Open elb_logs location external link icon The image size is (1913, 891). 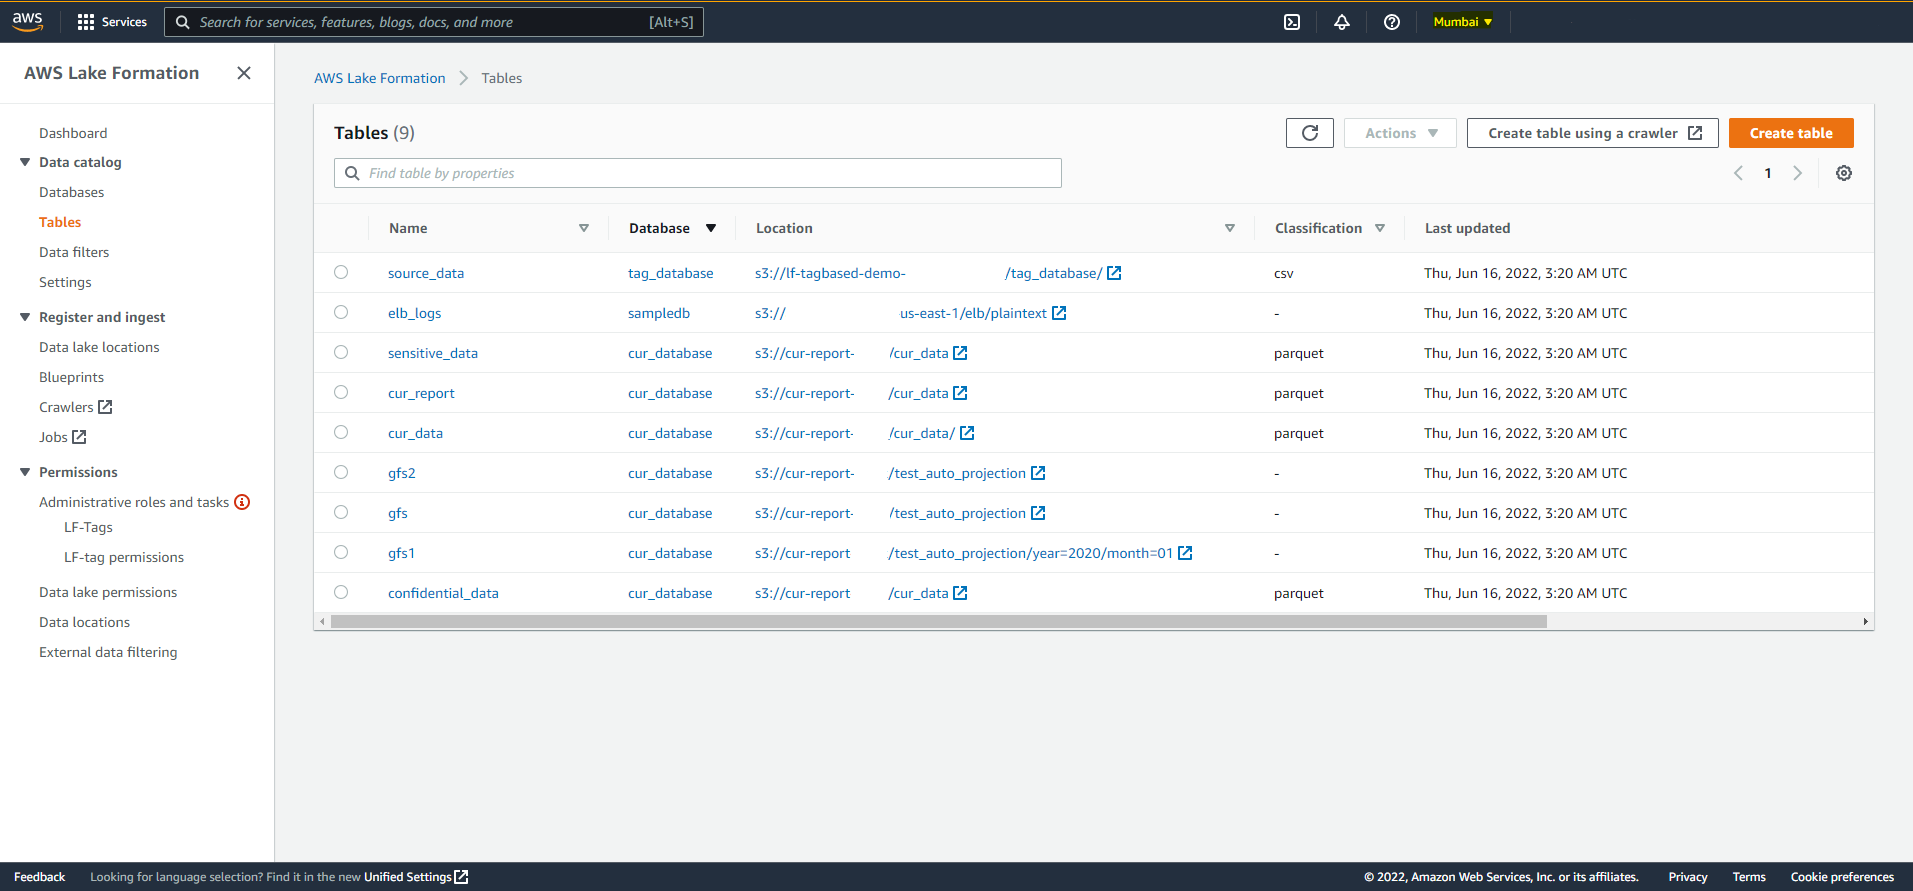click(x=1059, y=313)
